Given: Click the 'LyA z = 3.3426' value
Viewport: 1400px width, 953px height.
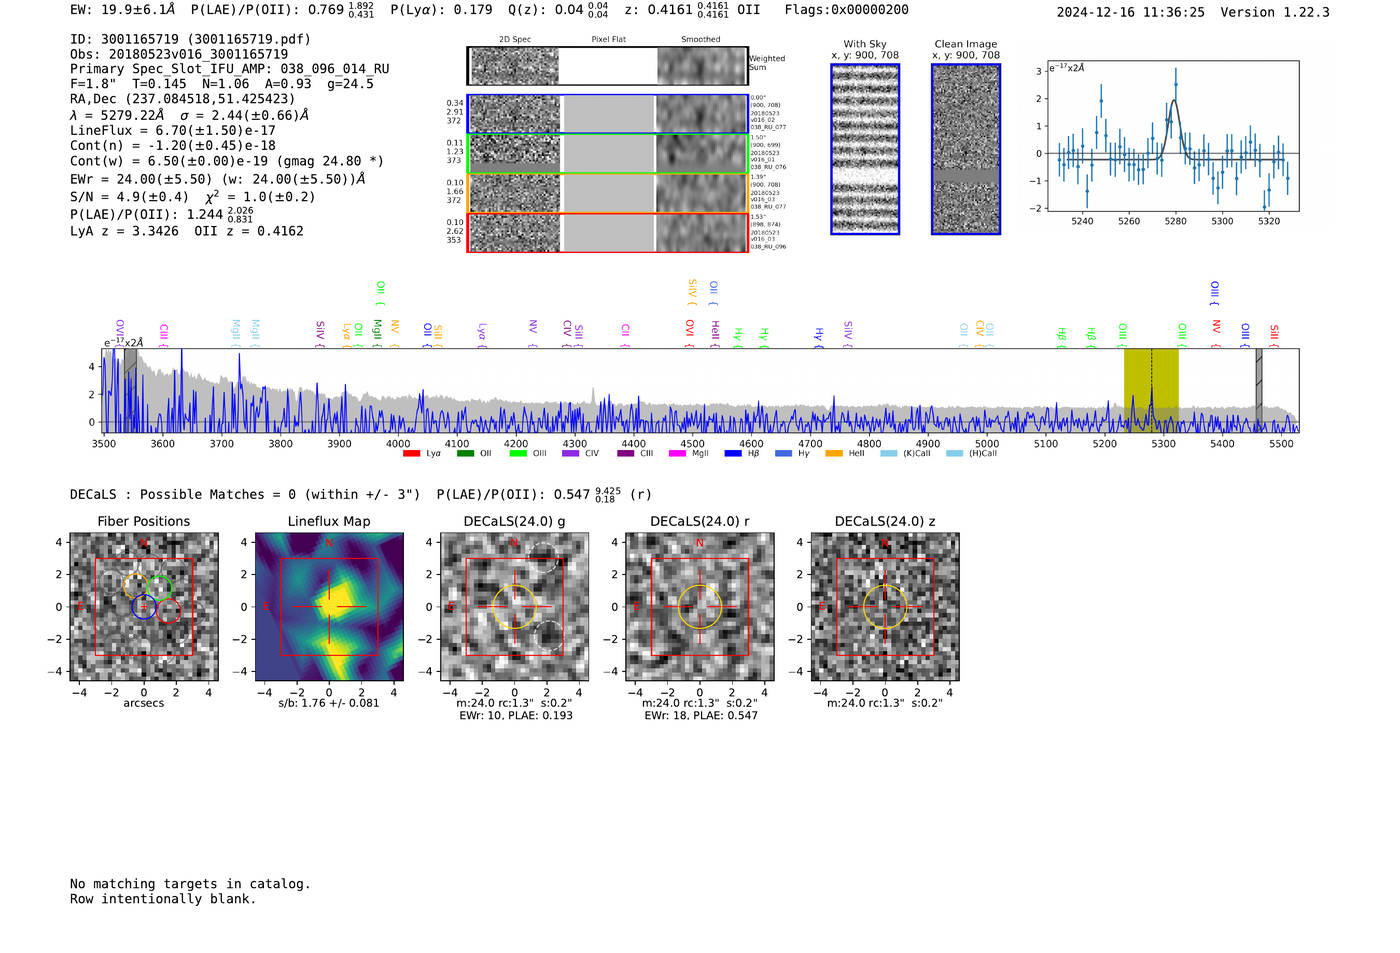Looking at the screenshot, I should (125, 231).
